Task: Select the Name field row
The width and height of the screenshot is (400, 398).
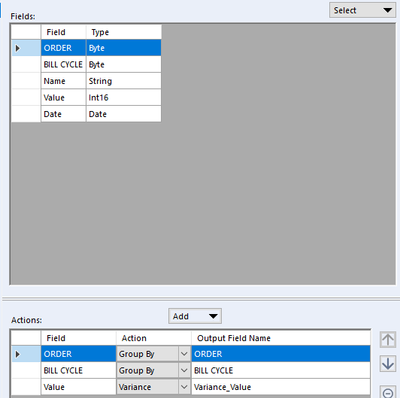Action: (86, 81)
